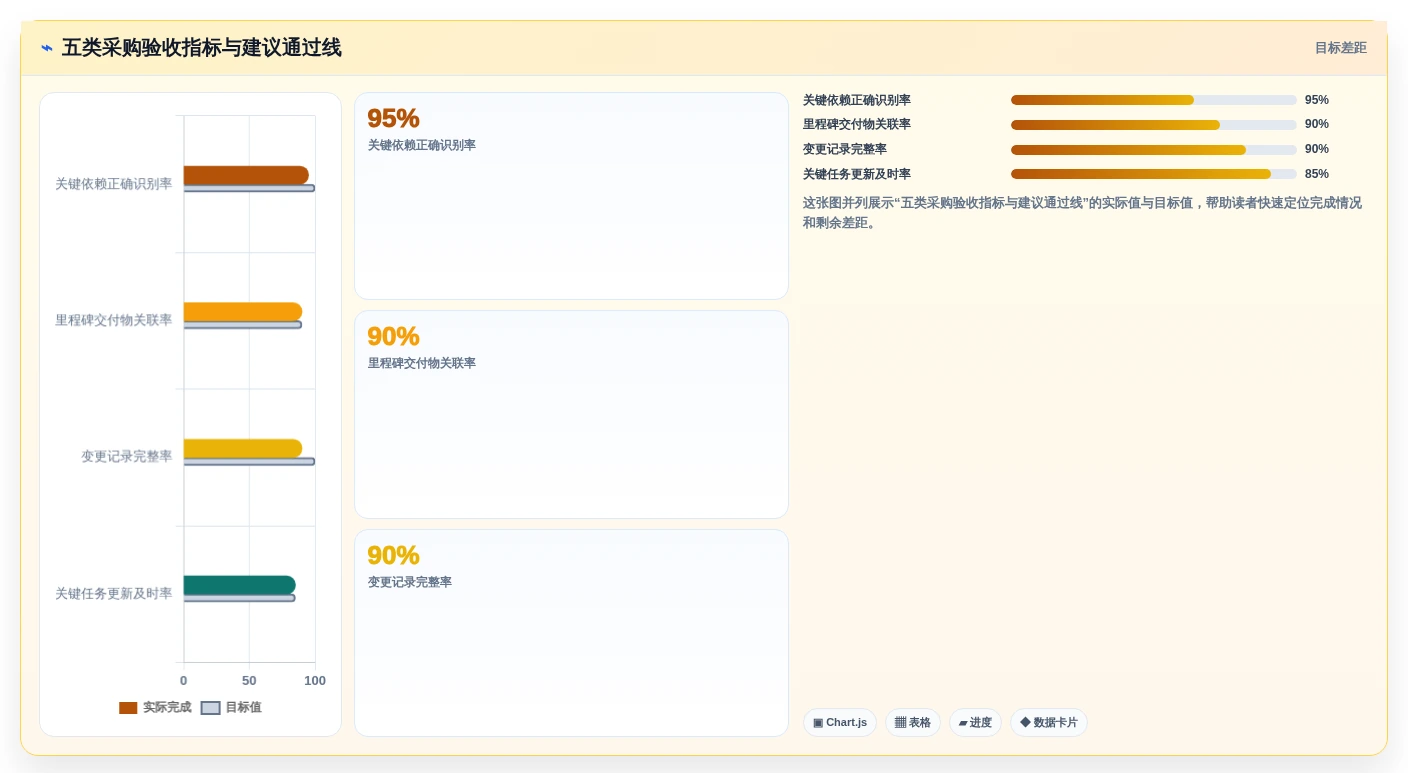Image resolution: width=1408 pixels, height=773 pixels.
Task: Click the 90% value in 里程碑交付物关联率 progress row
Action: (1317, 124)
